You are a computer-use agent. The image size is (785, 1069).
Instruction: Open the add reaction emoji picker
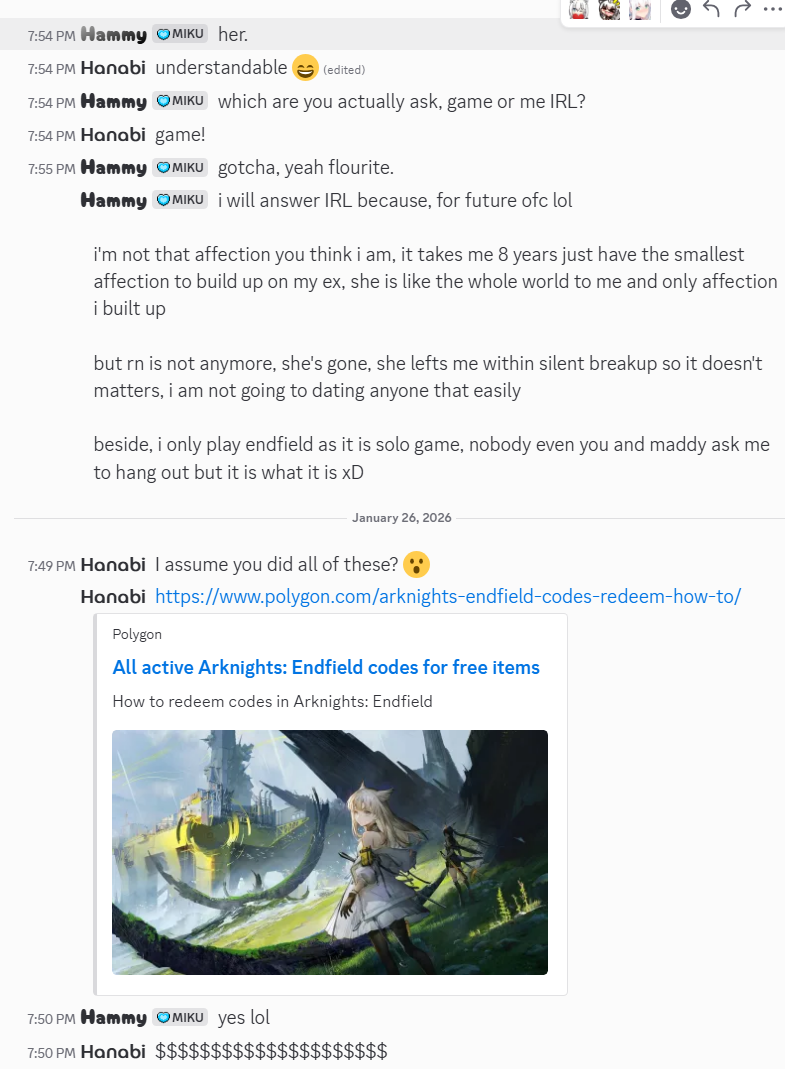click(681, 9)
